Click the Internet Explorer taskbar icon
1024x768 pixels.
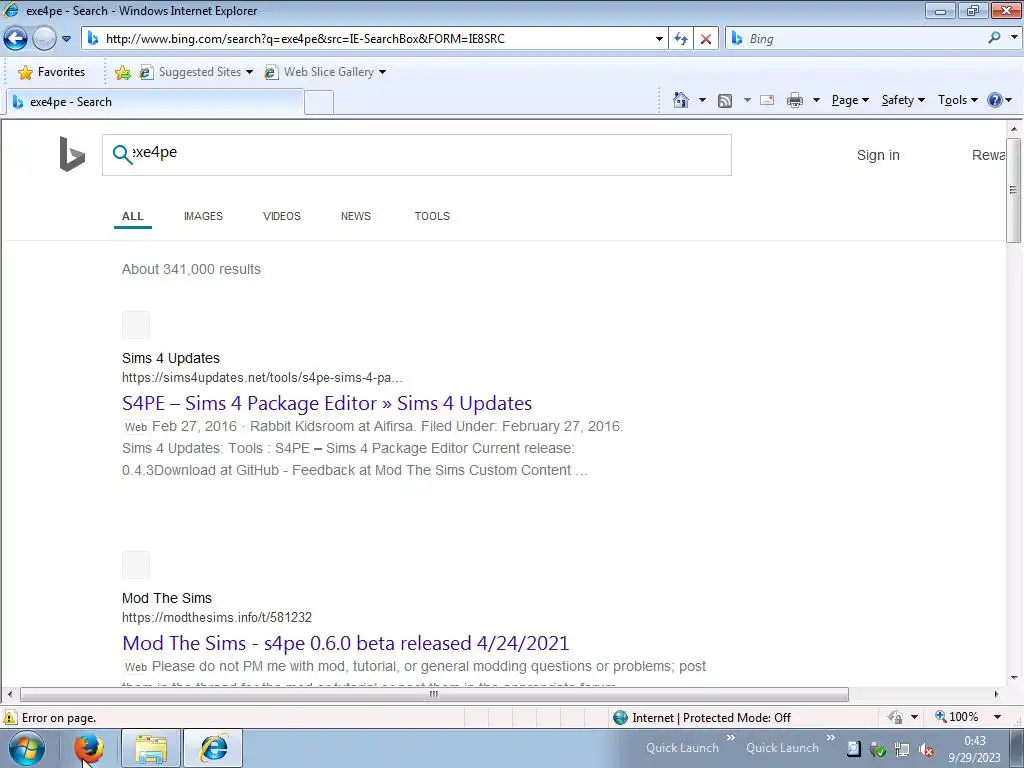(214, 748)
